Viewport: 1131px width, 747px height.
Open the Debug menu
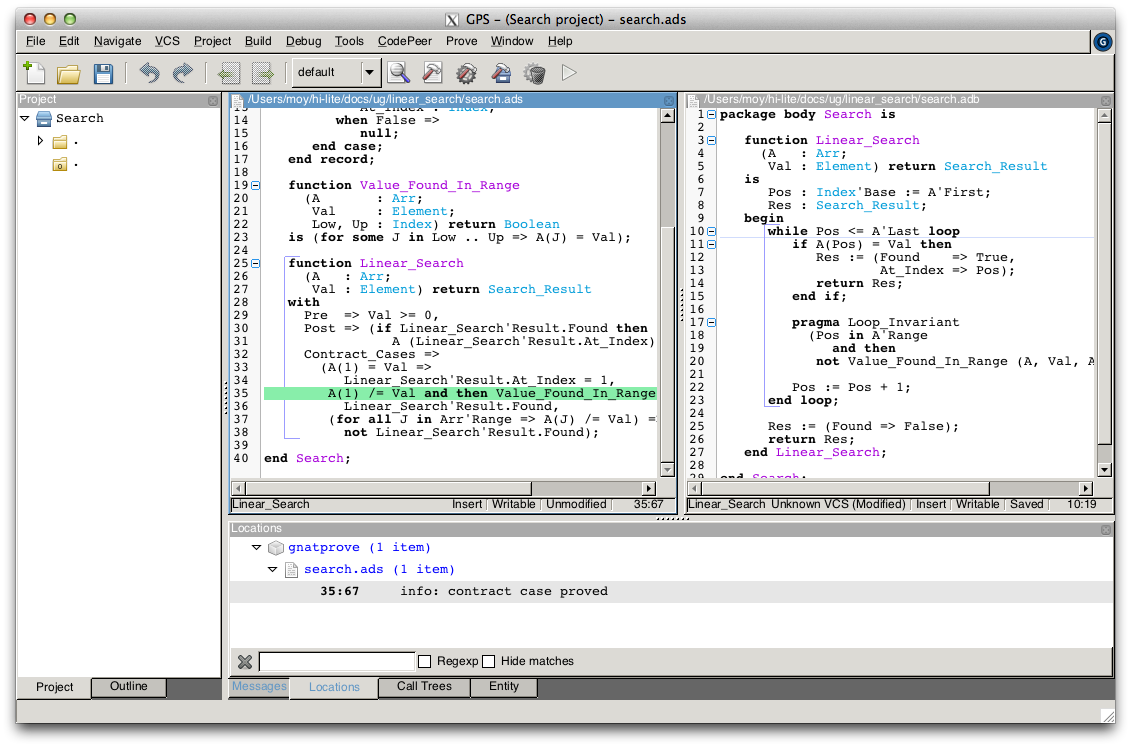304,41
